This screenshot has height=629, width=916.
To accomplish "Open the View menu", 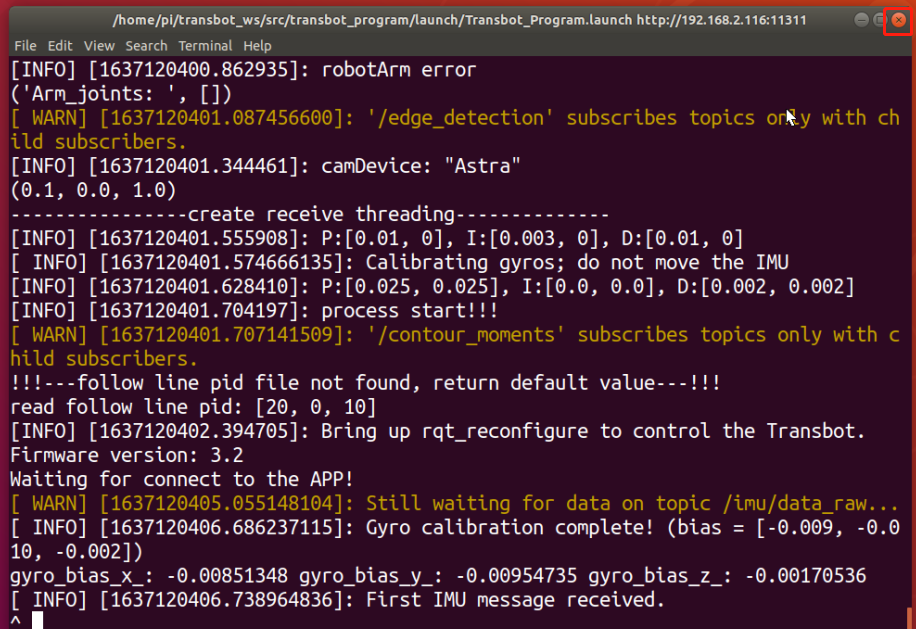I will coord(99,46).
